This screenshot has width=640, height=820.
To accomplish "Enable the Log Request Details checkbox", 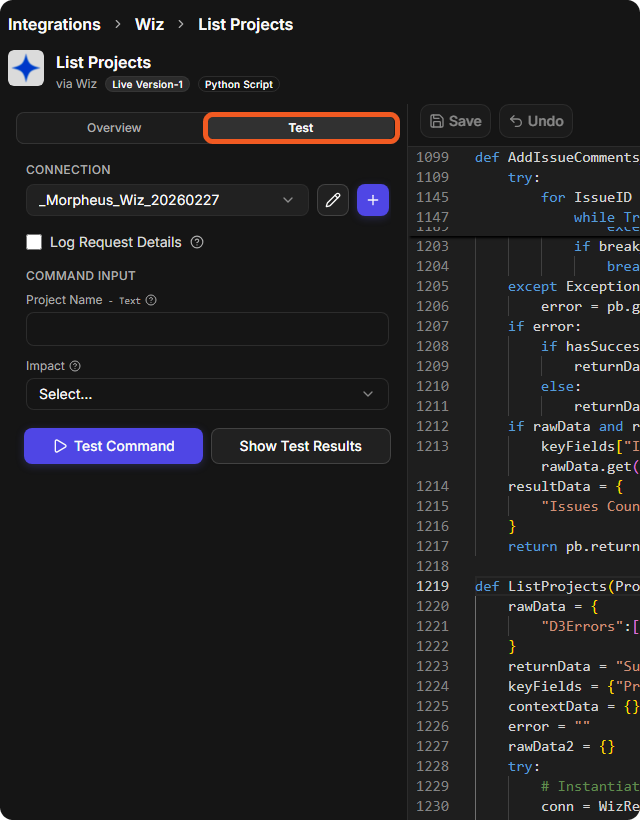I will 34,242.
